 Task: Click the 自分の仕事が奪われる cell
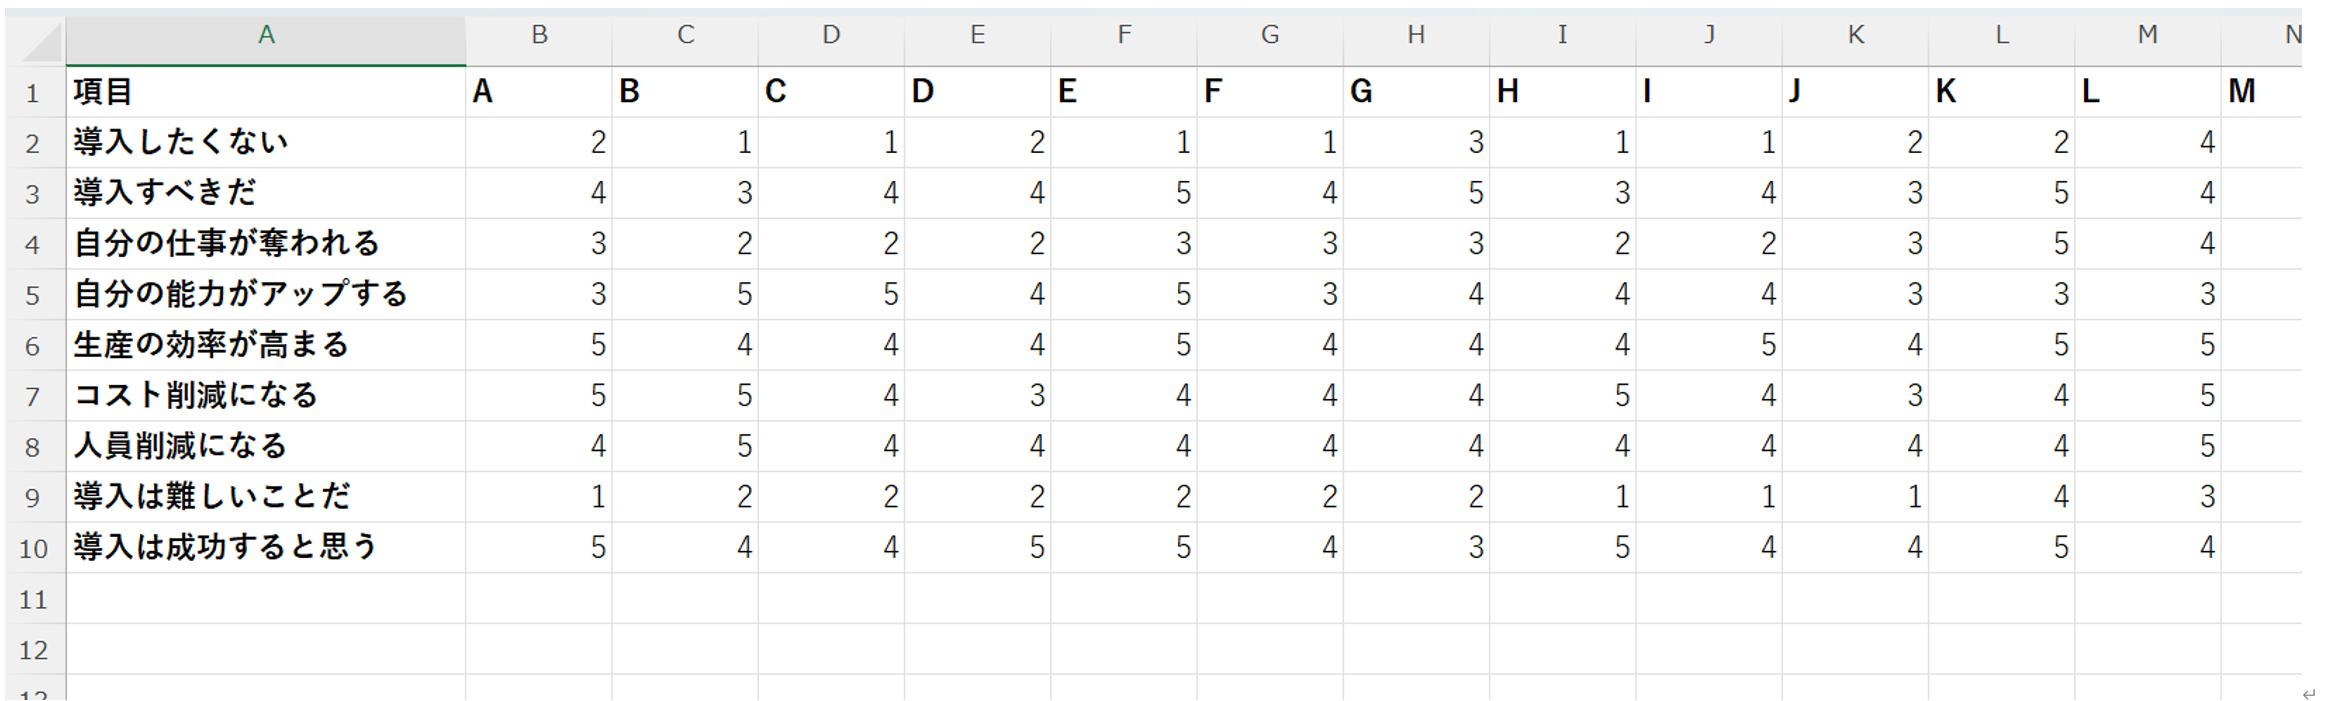click(x=227, y=243)
